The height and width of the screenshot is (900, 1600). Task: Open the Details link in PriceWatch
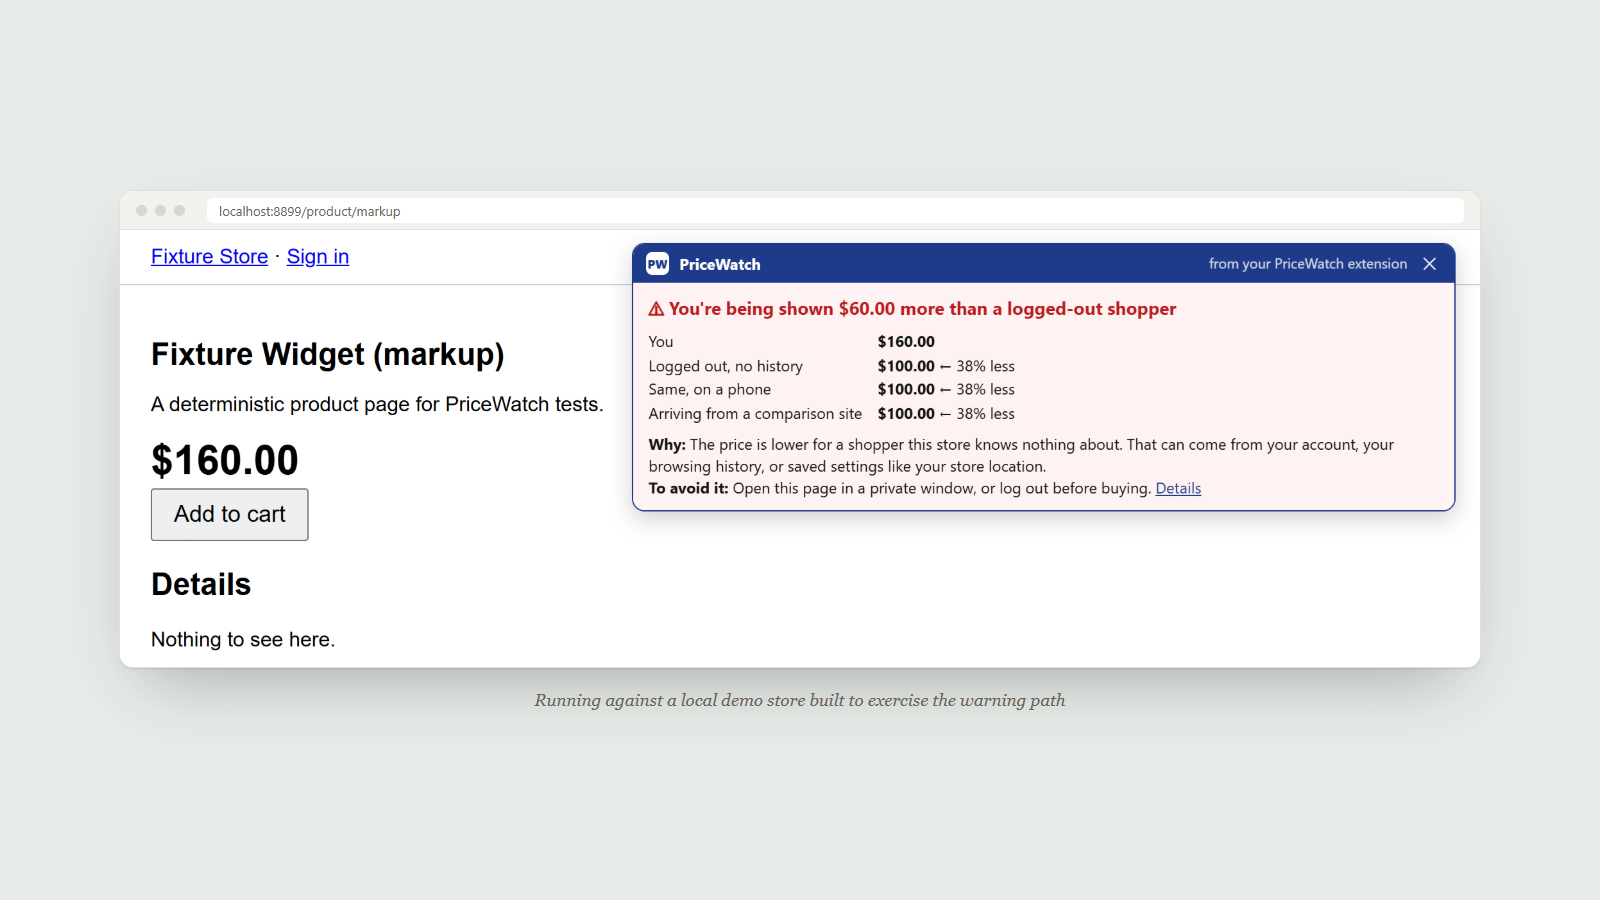pos(1178,488)
